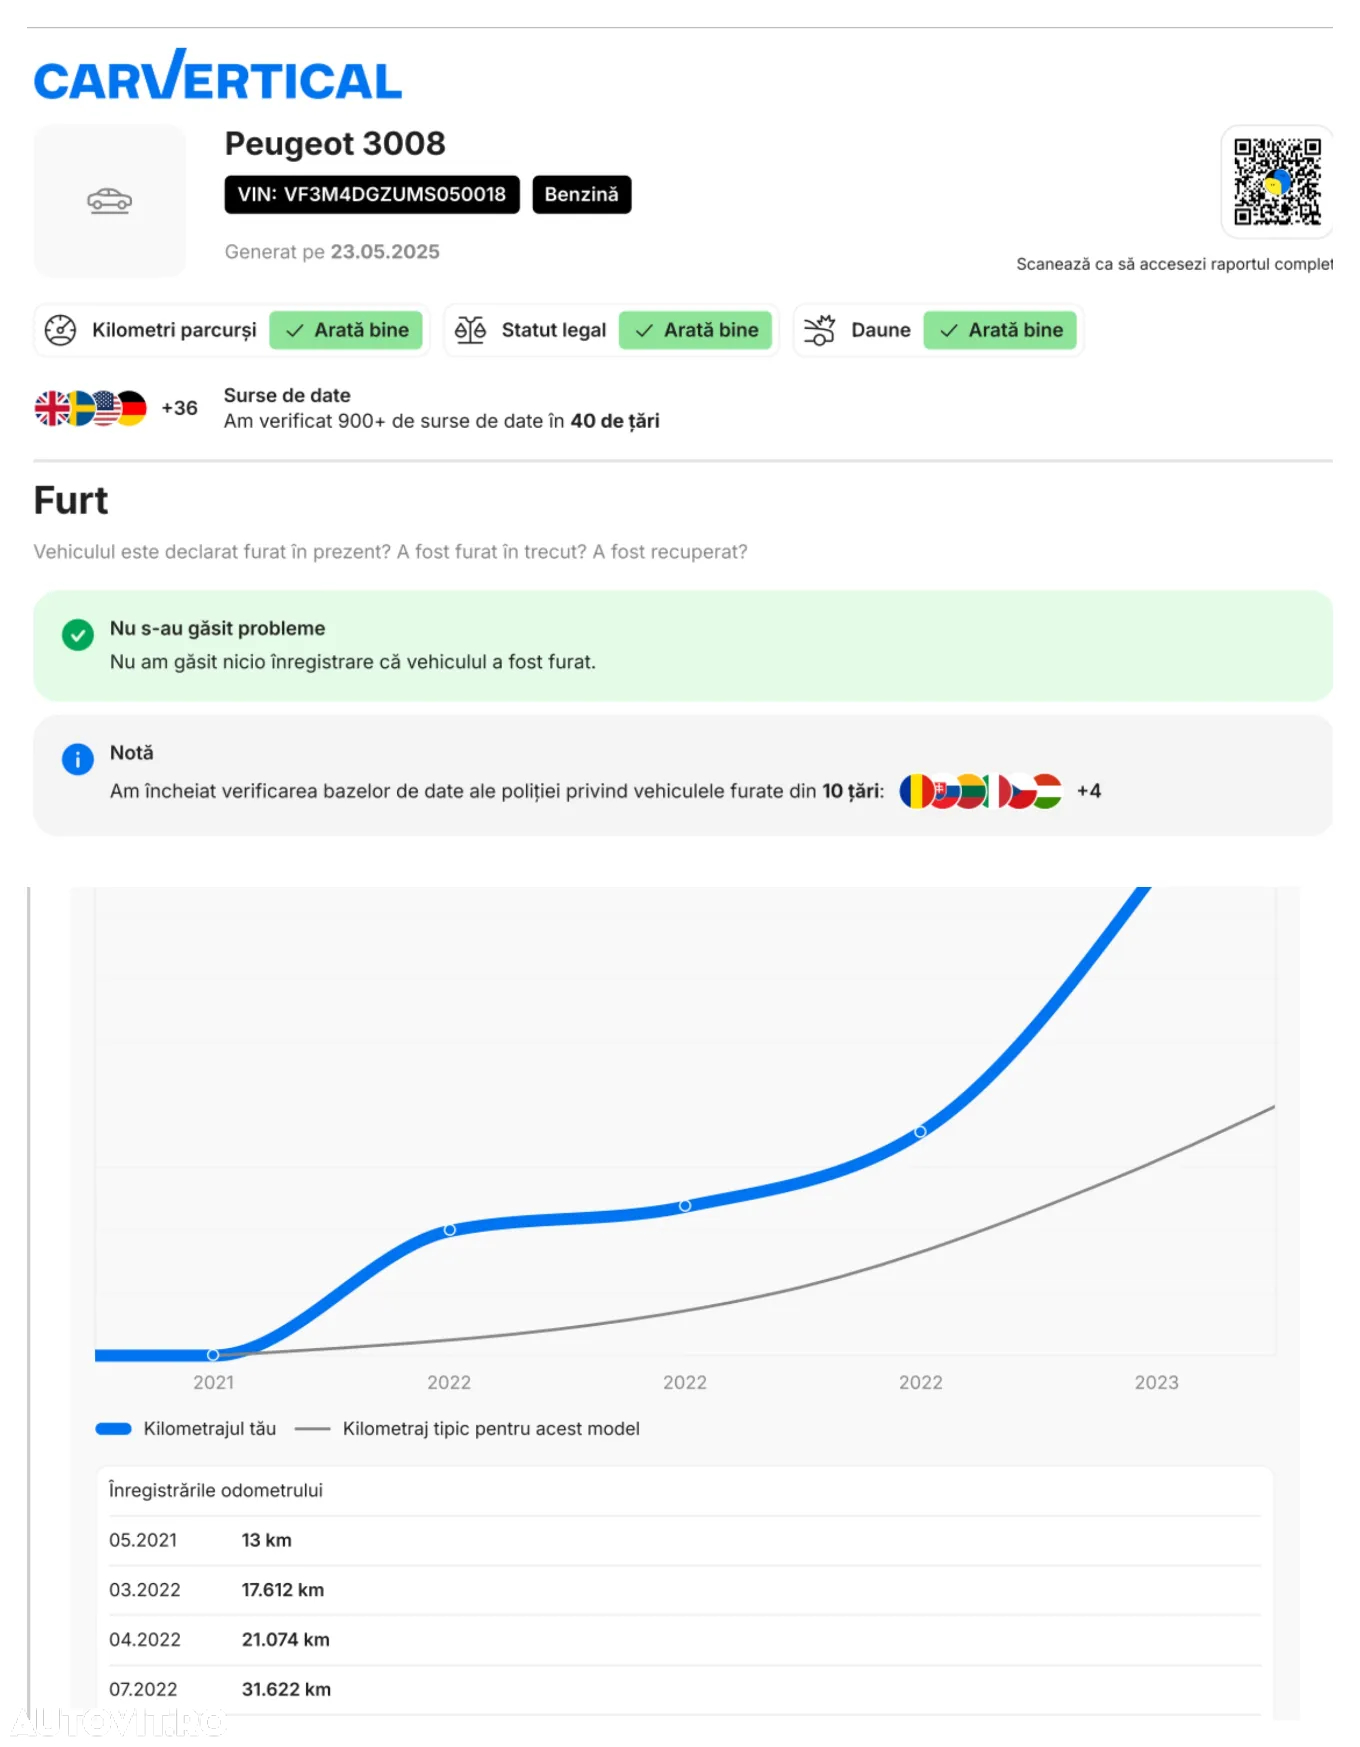Click the VIN VF3M4DGZUMS050018 label
The height and width of the screenshot is (1747, 1360).
coord(372,194)
